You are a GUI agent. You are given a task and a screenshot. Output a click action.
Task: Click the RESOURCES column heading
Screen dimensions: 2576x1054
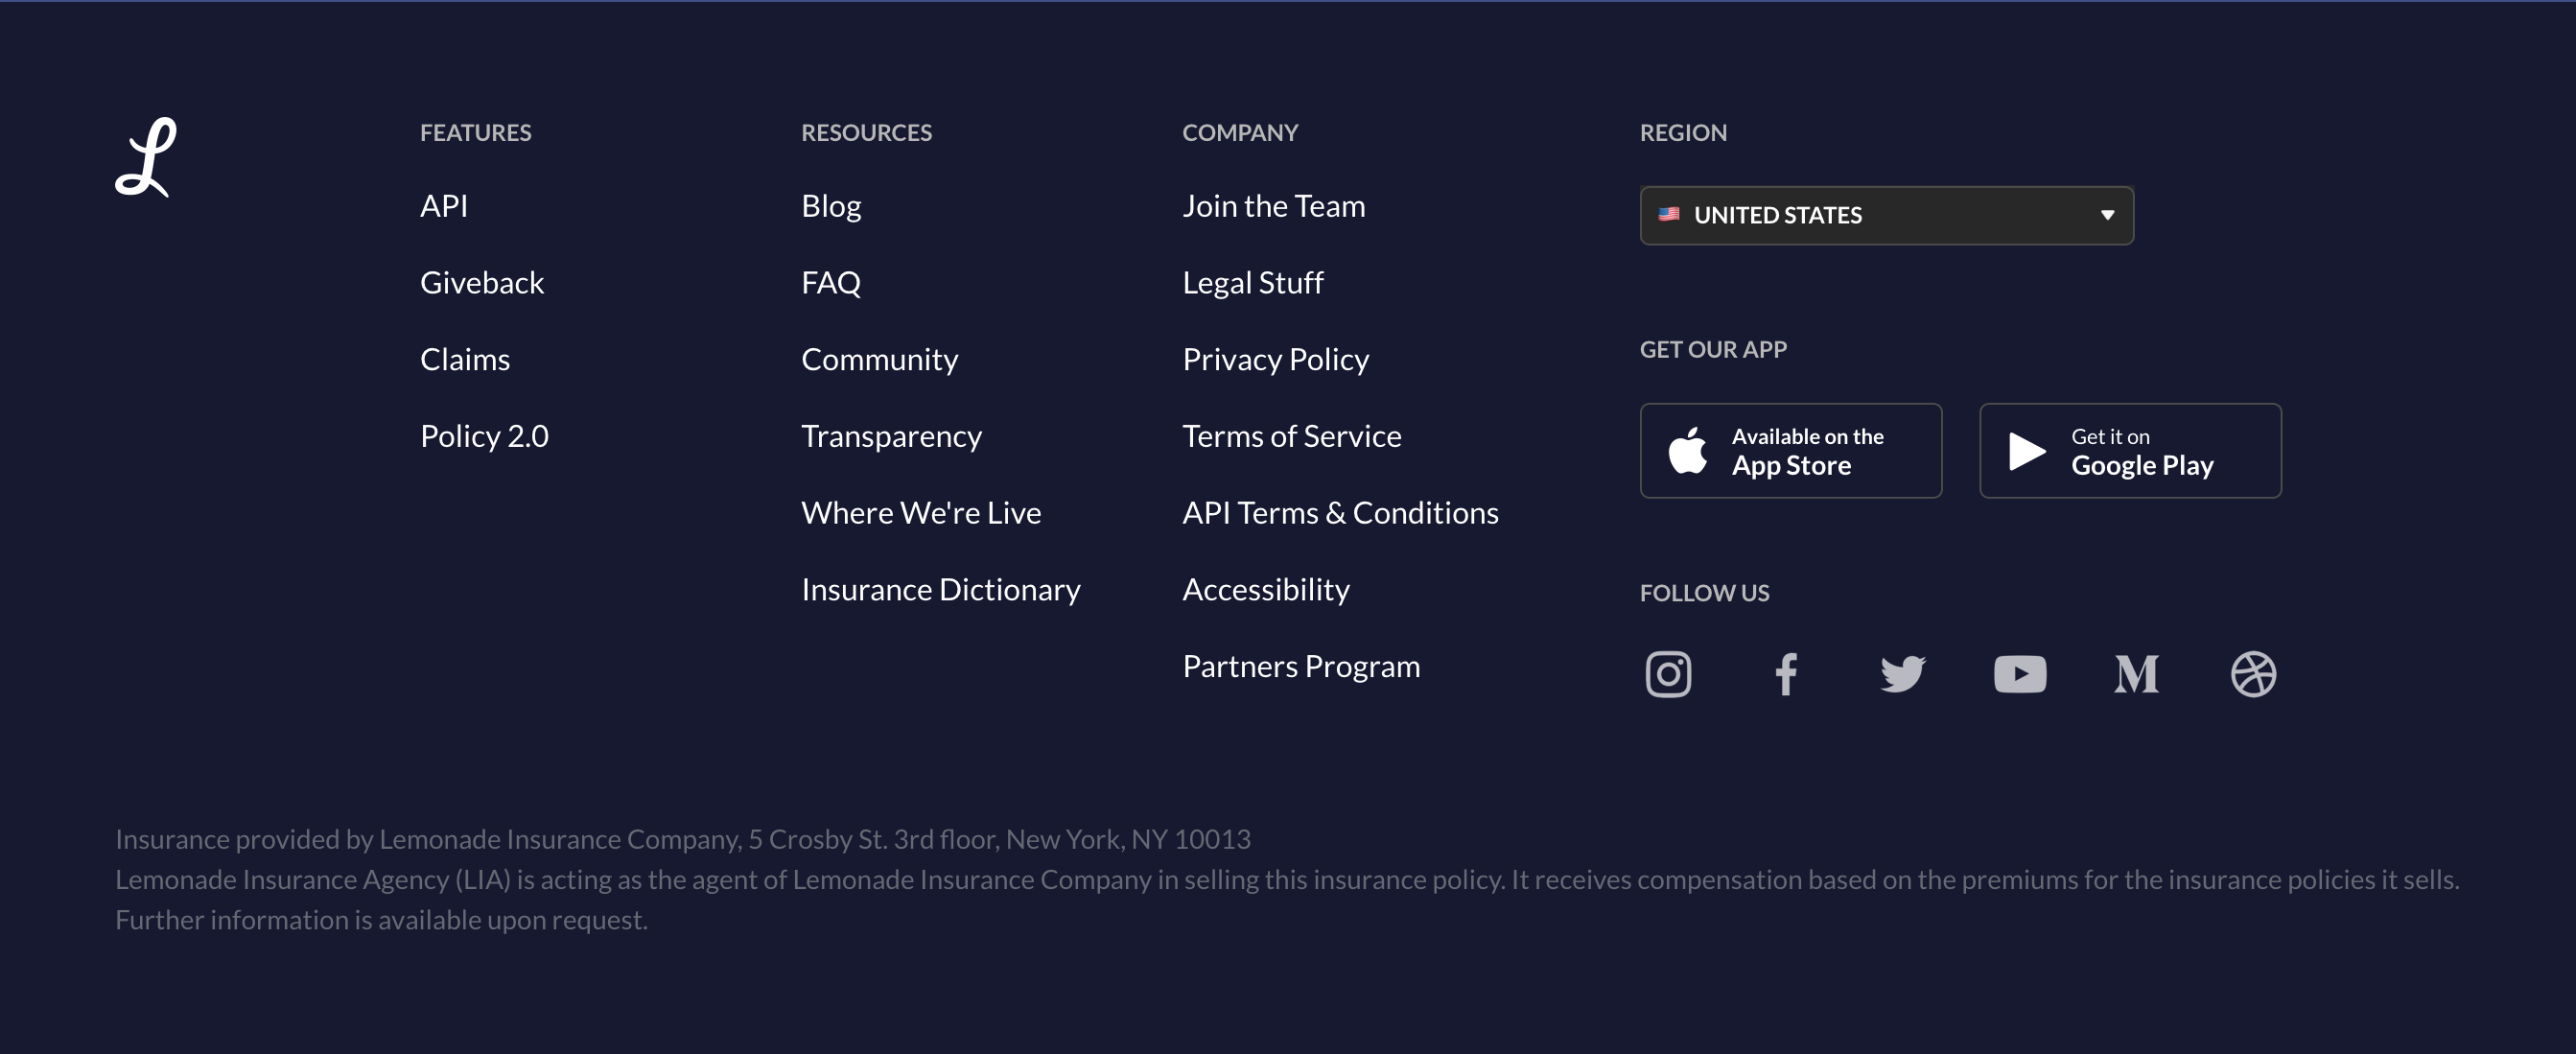click(x=866, y=133)
